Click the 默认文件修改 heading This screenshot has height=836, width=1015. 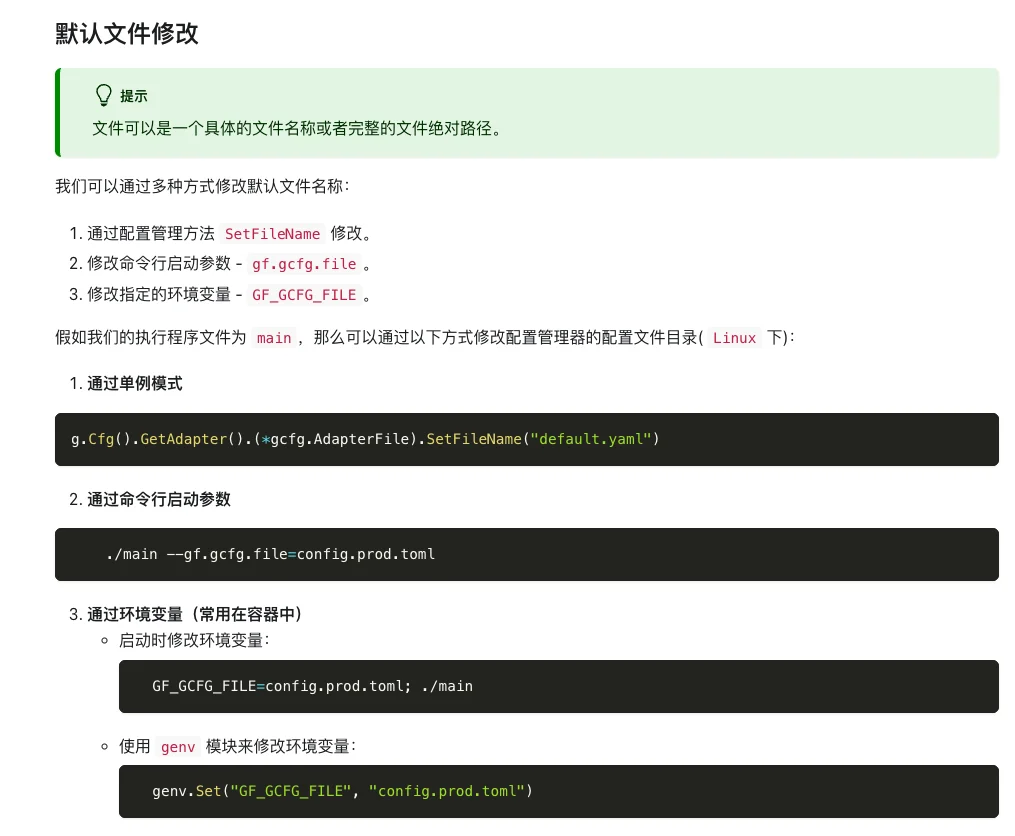(127, 33)
